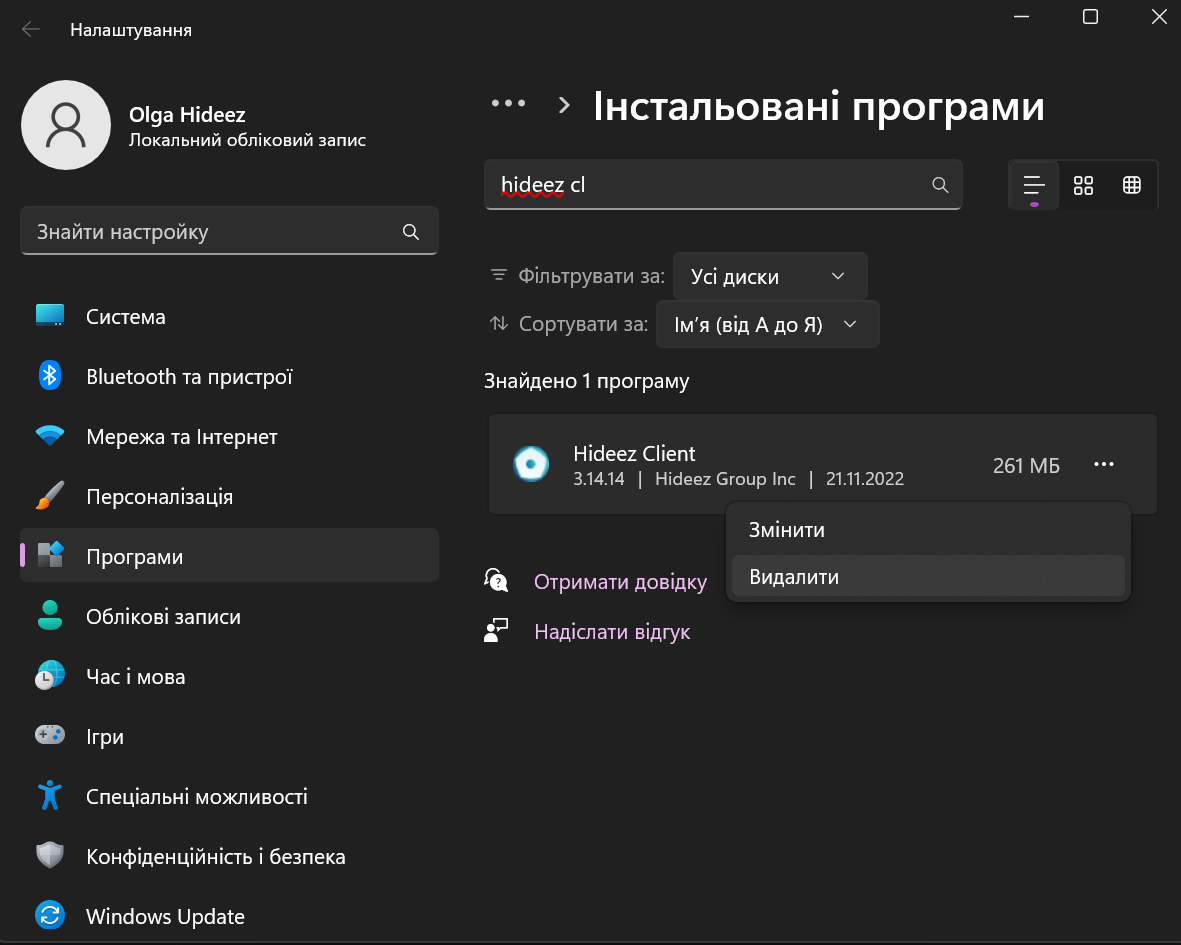
Task: Click breadcrumb chevron before Installed apps (Інстальовані програми)
Action: click(x=564, y=105)
